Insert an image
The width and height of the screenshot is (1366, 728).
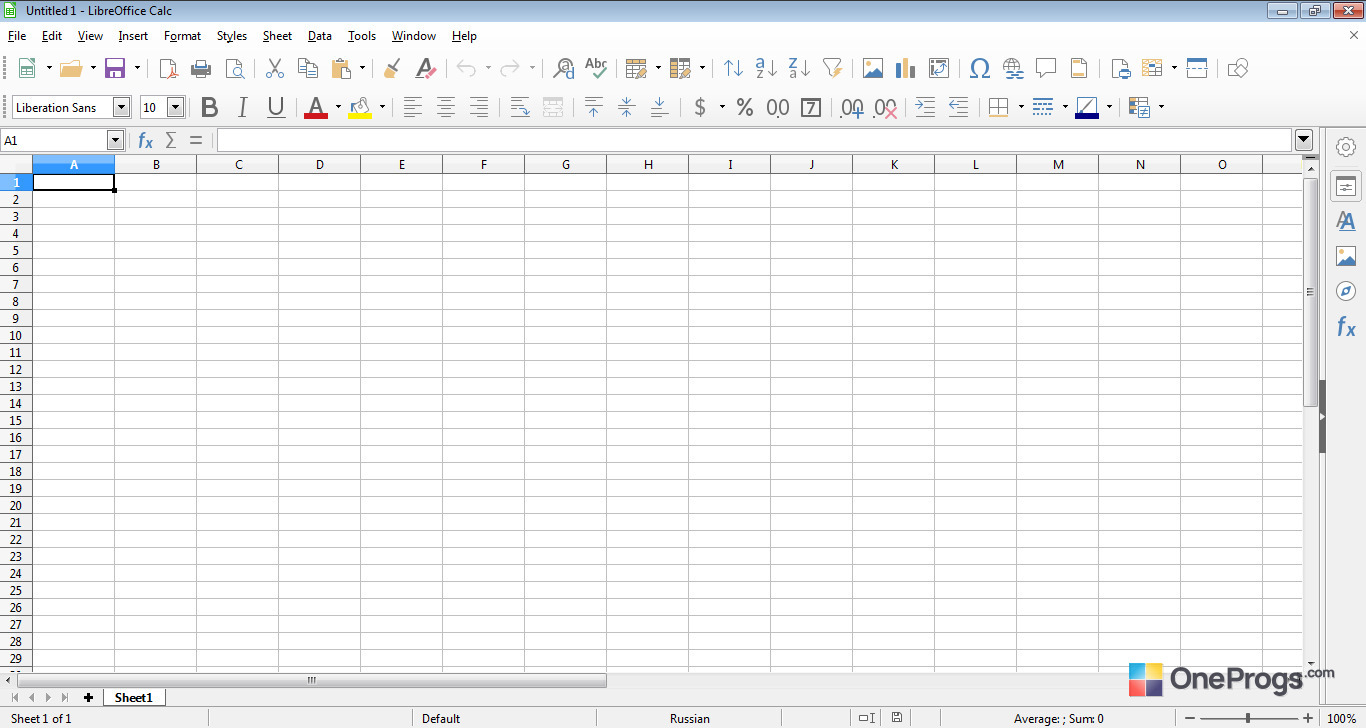pos(873,68)
